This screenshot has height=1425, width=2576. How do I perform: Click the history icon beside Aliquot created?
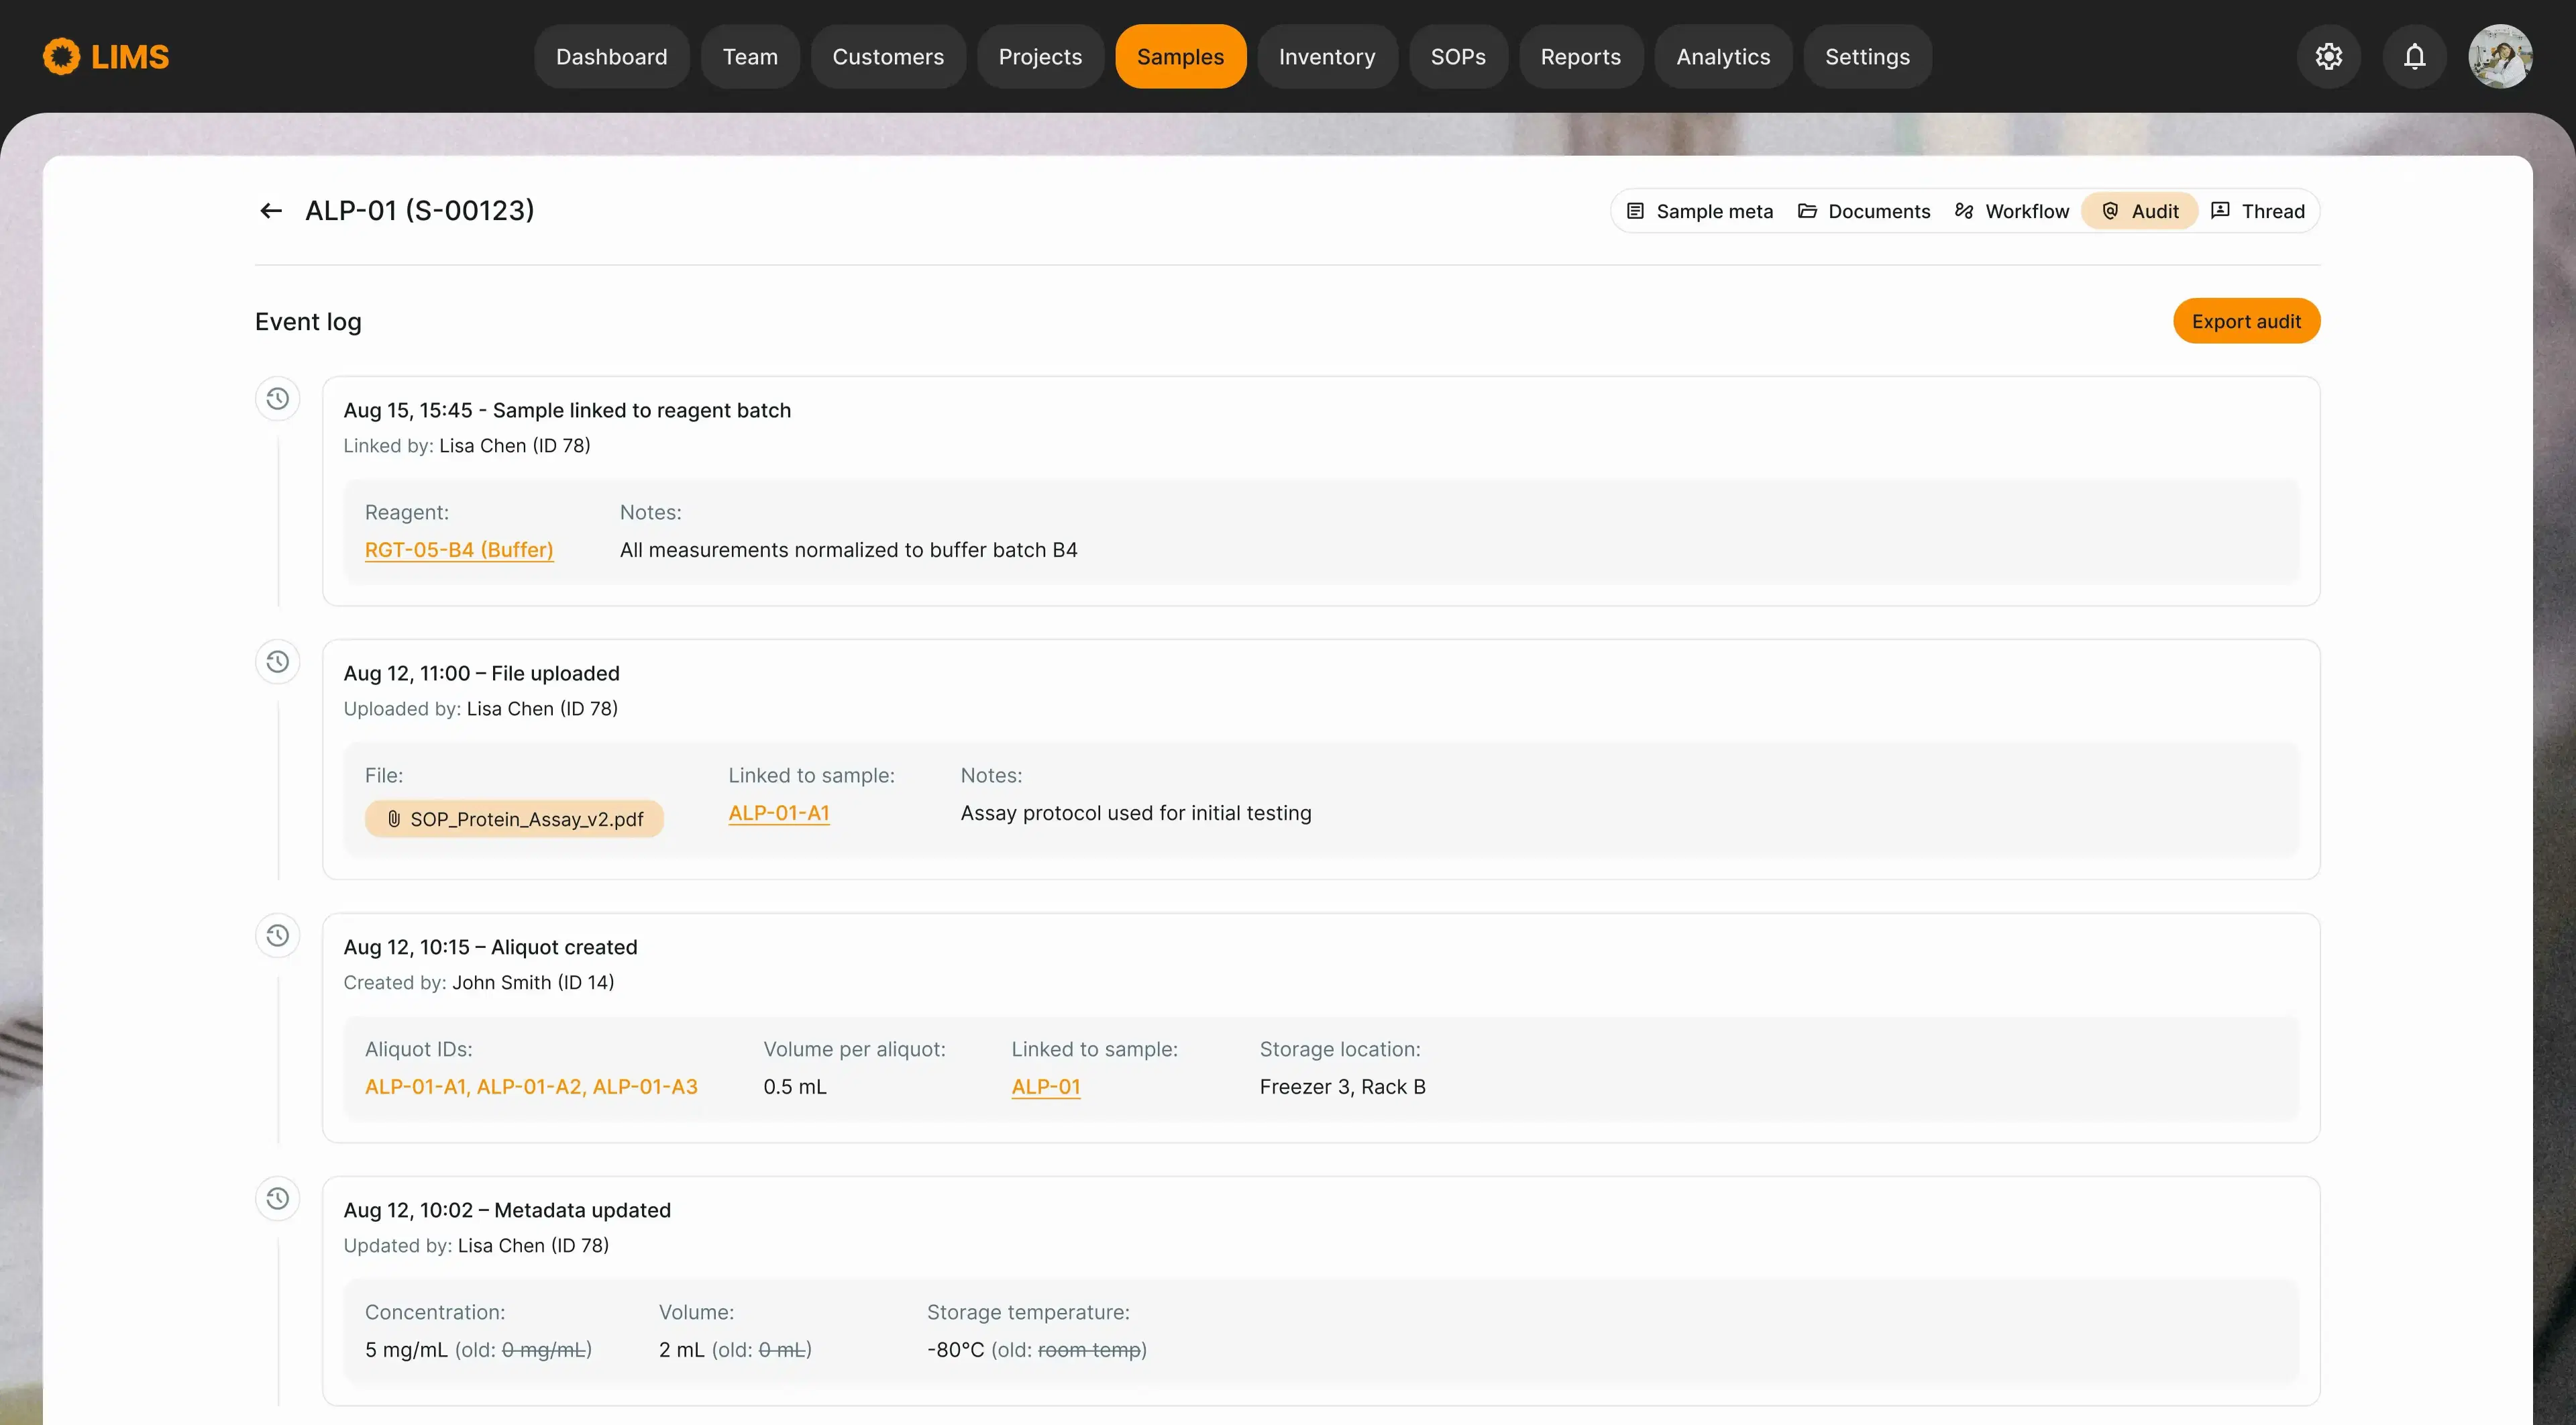278,936
